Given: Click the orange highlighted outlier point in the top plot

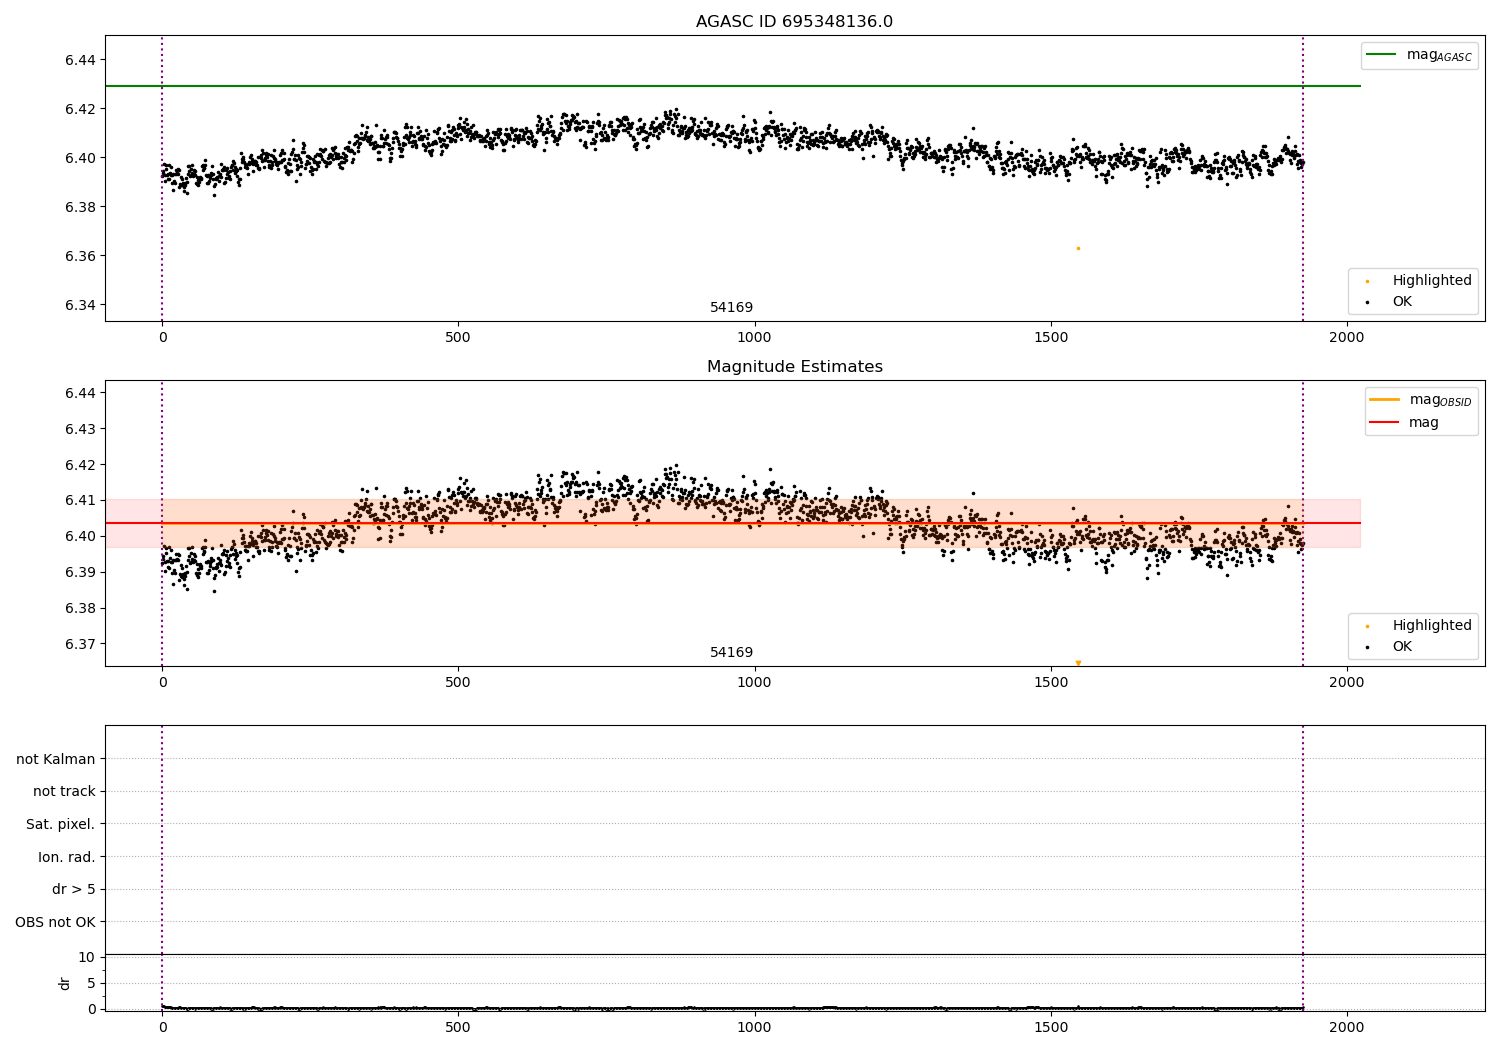Looking at the screenshot, I should pyautogui.click(x=1078, y=248).
